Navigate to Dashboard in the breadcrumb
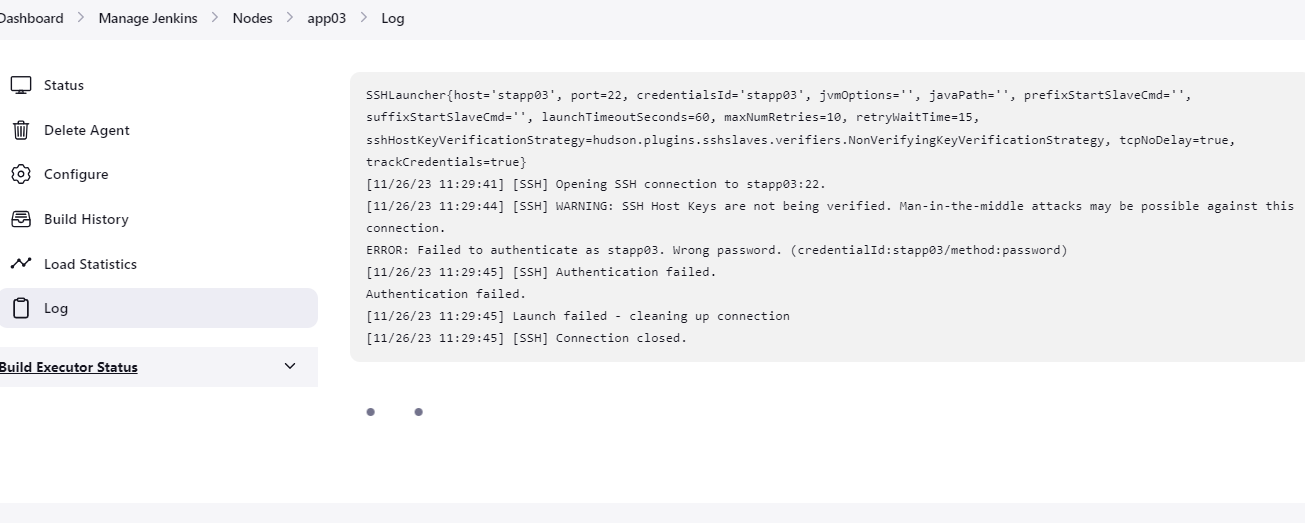This screenshot has width=1305, height=523. point(30,18)
